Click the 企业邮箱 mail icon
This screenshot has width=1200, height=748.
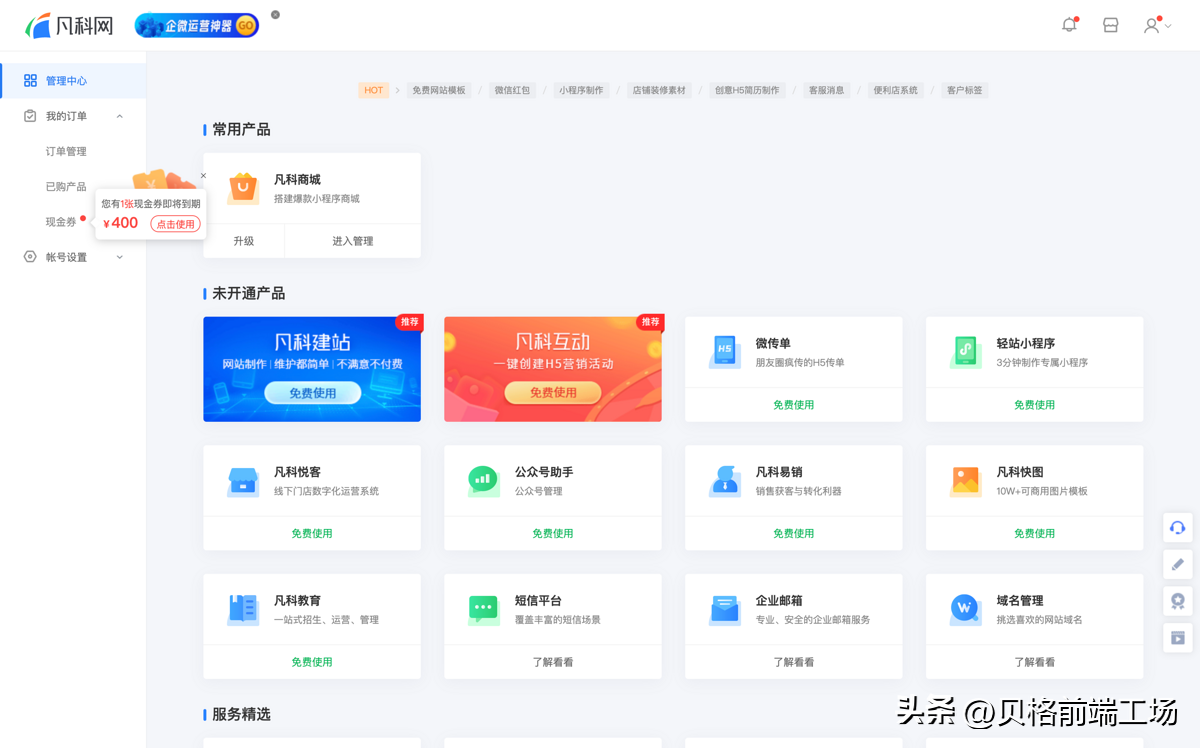coord(725,609)
